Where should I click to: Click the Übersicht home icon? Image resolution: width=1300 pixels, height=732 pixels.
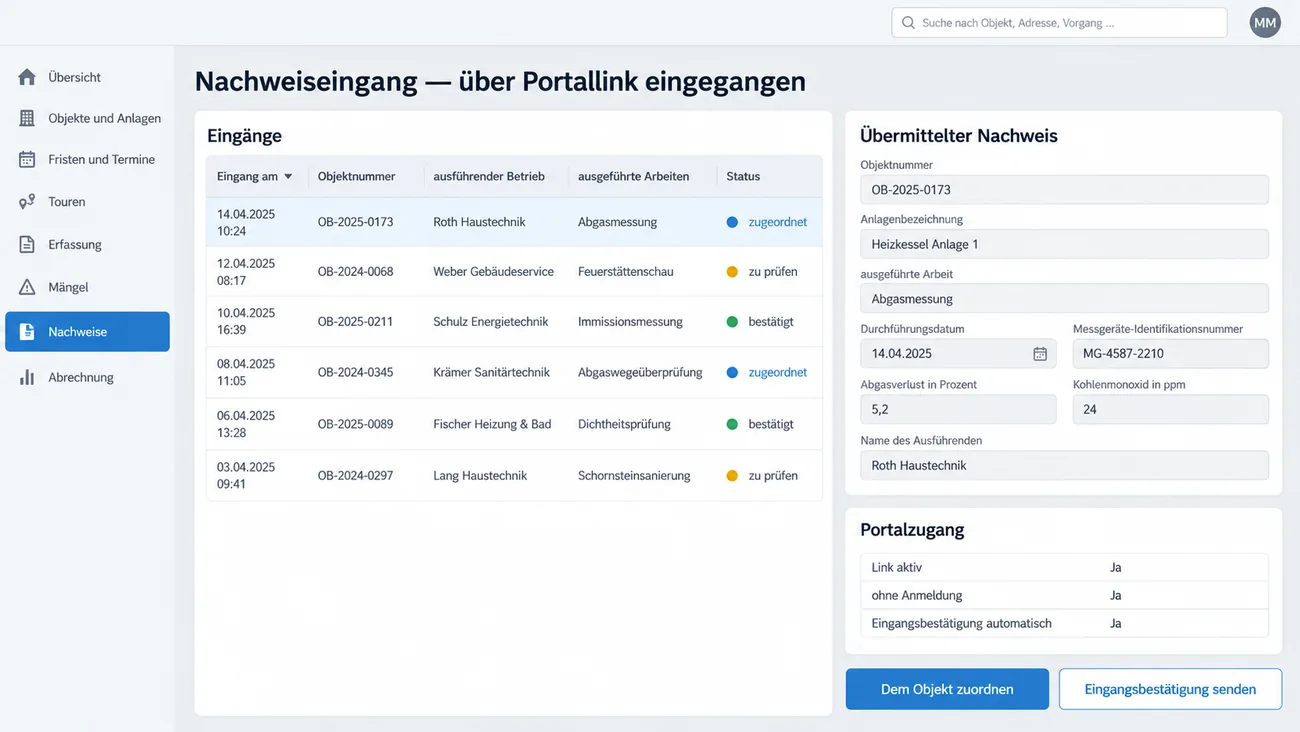(27, 77)
